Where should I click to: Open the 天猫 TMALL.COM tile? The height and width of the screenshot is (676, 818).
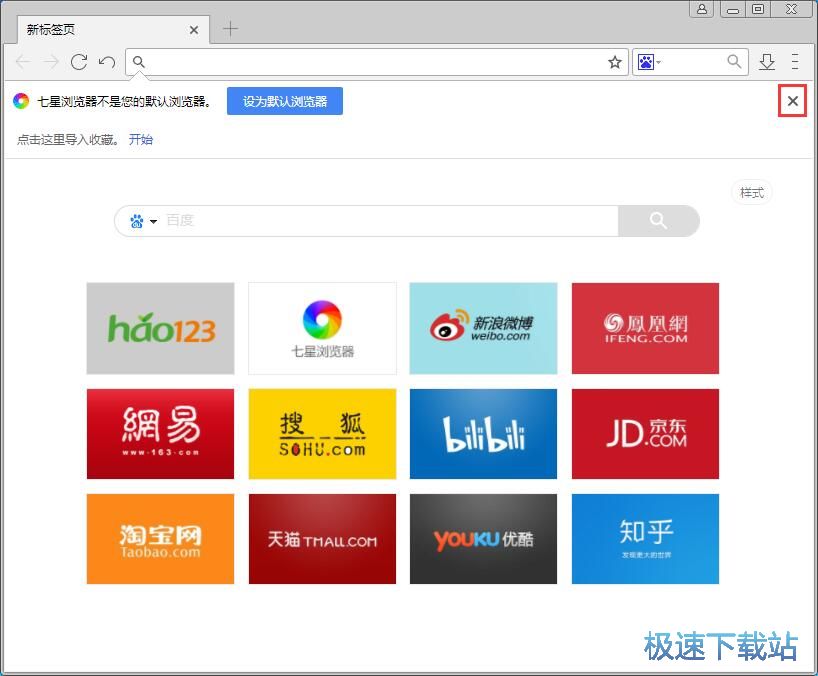[x=322, y=539]
